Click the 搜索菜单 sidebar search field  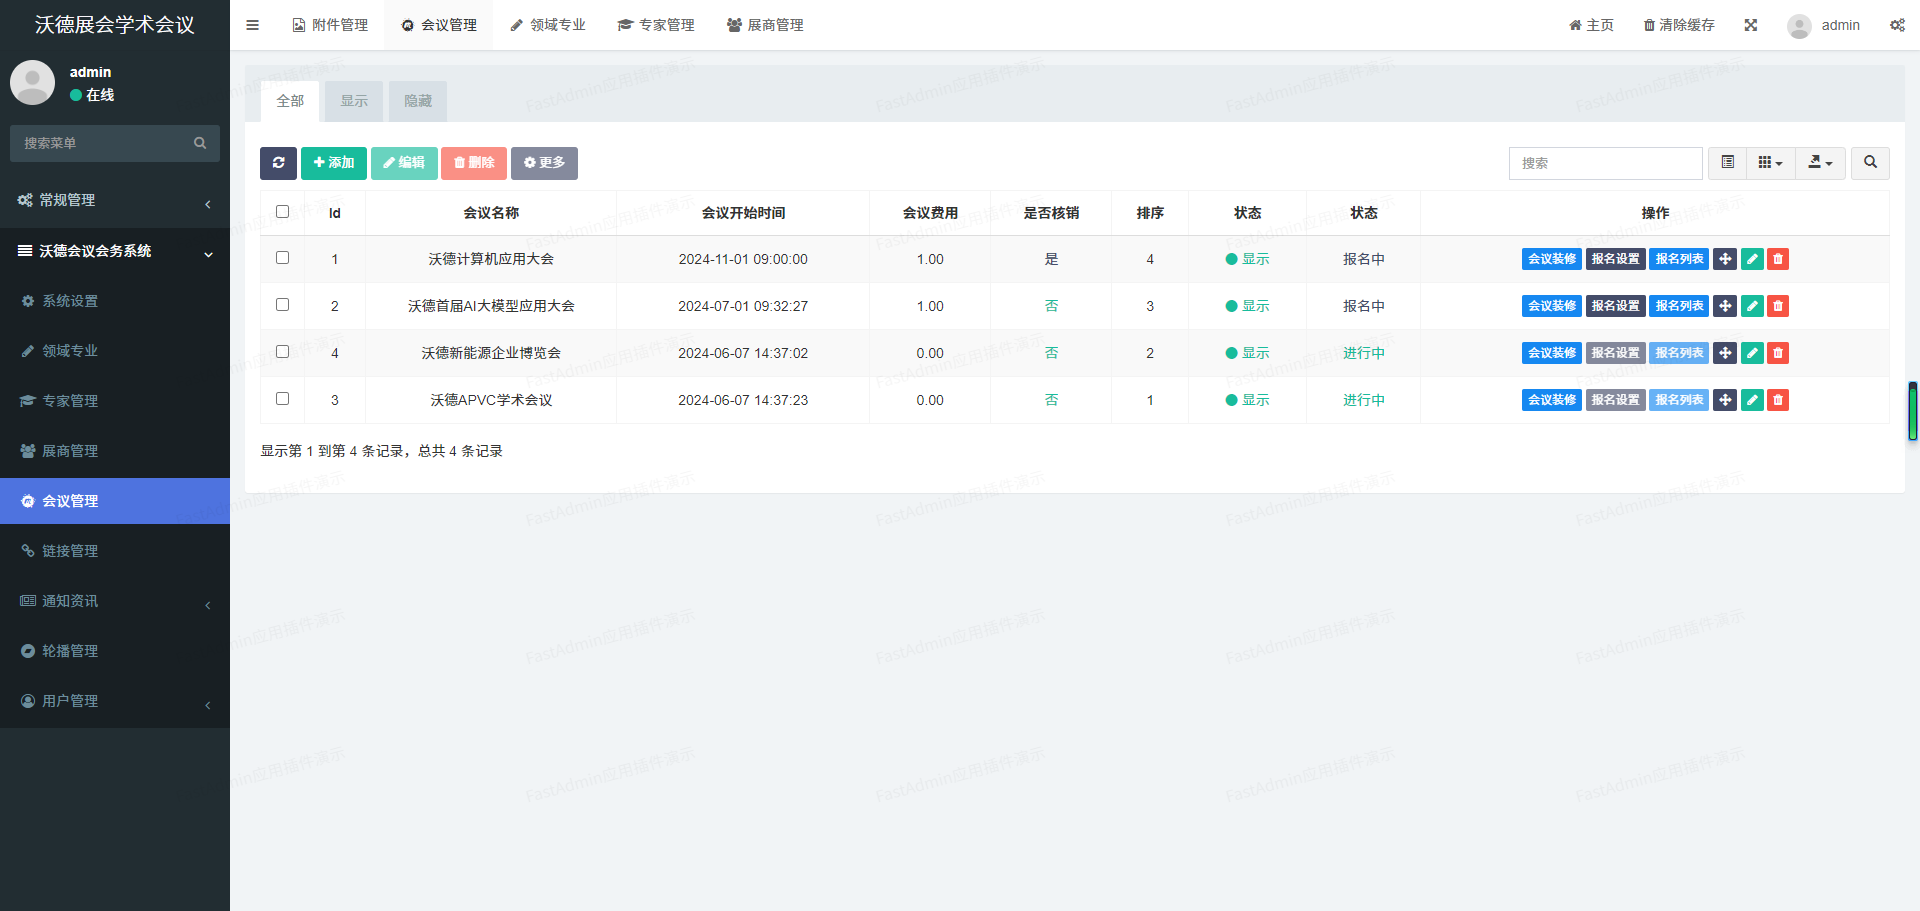point(100,143)
